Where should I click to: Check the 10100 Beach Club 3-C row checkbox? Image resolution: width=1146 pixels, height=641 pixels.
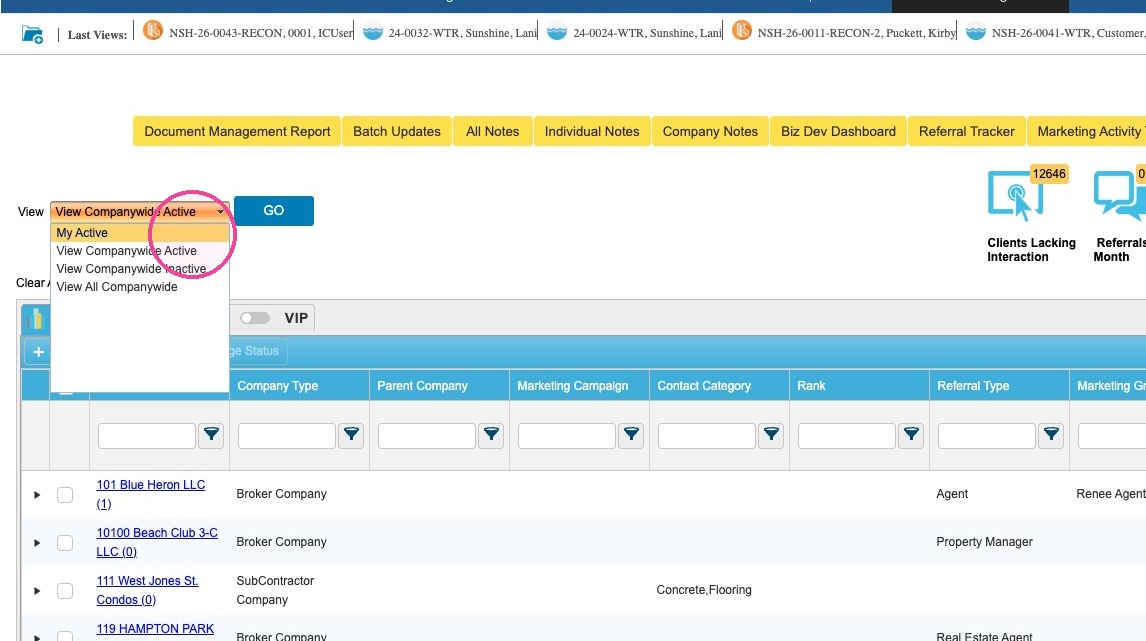(x=65, y=542)
